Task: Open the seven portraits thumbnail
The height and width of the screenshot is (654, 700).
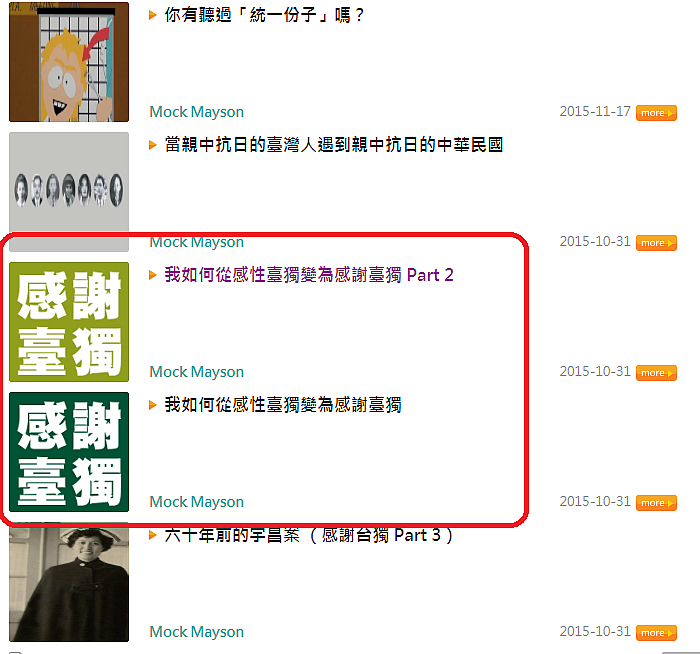Action: click(69, 192)
